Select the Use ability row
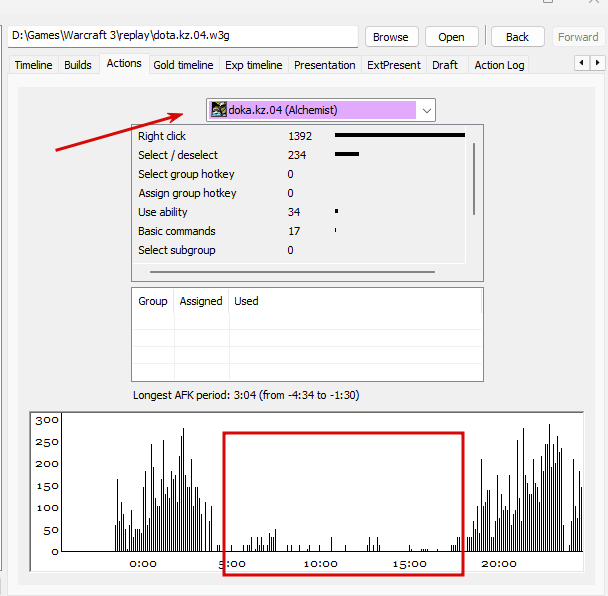The height and width of the screenshot is (596, 608). coord(299,212)
